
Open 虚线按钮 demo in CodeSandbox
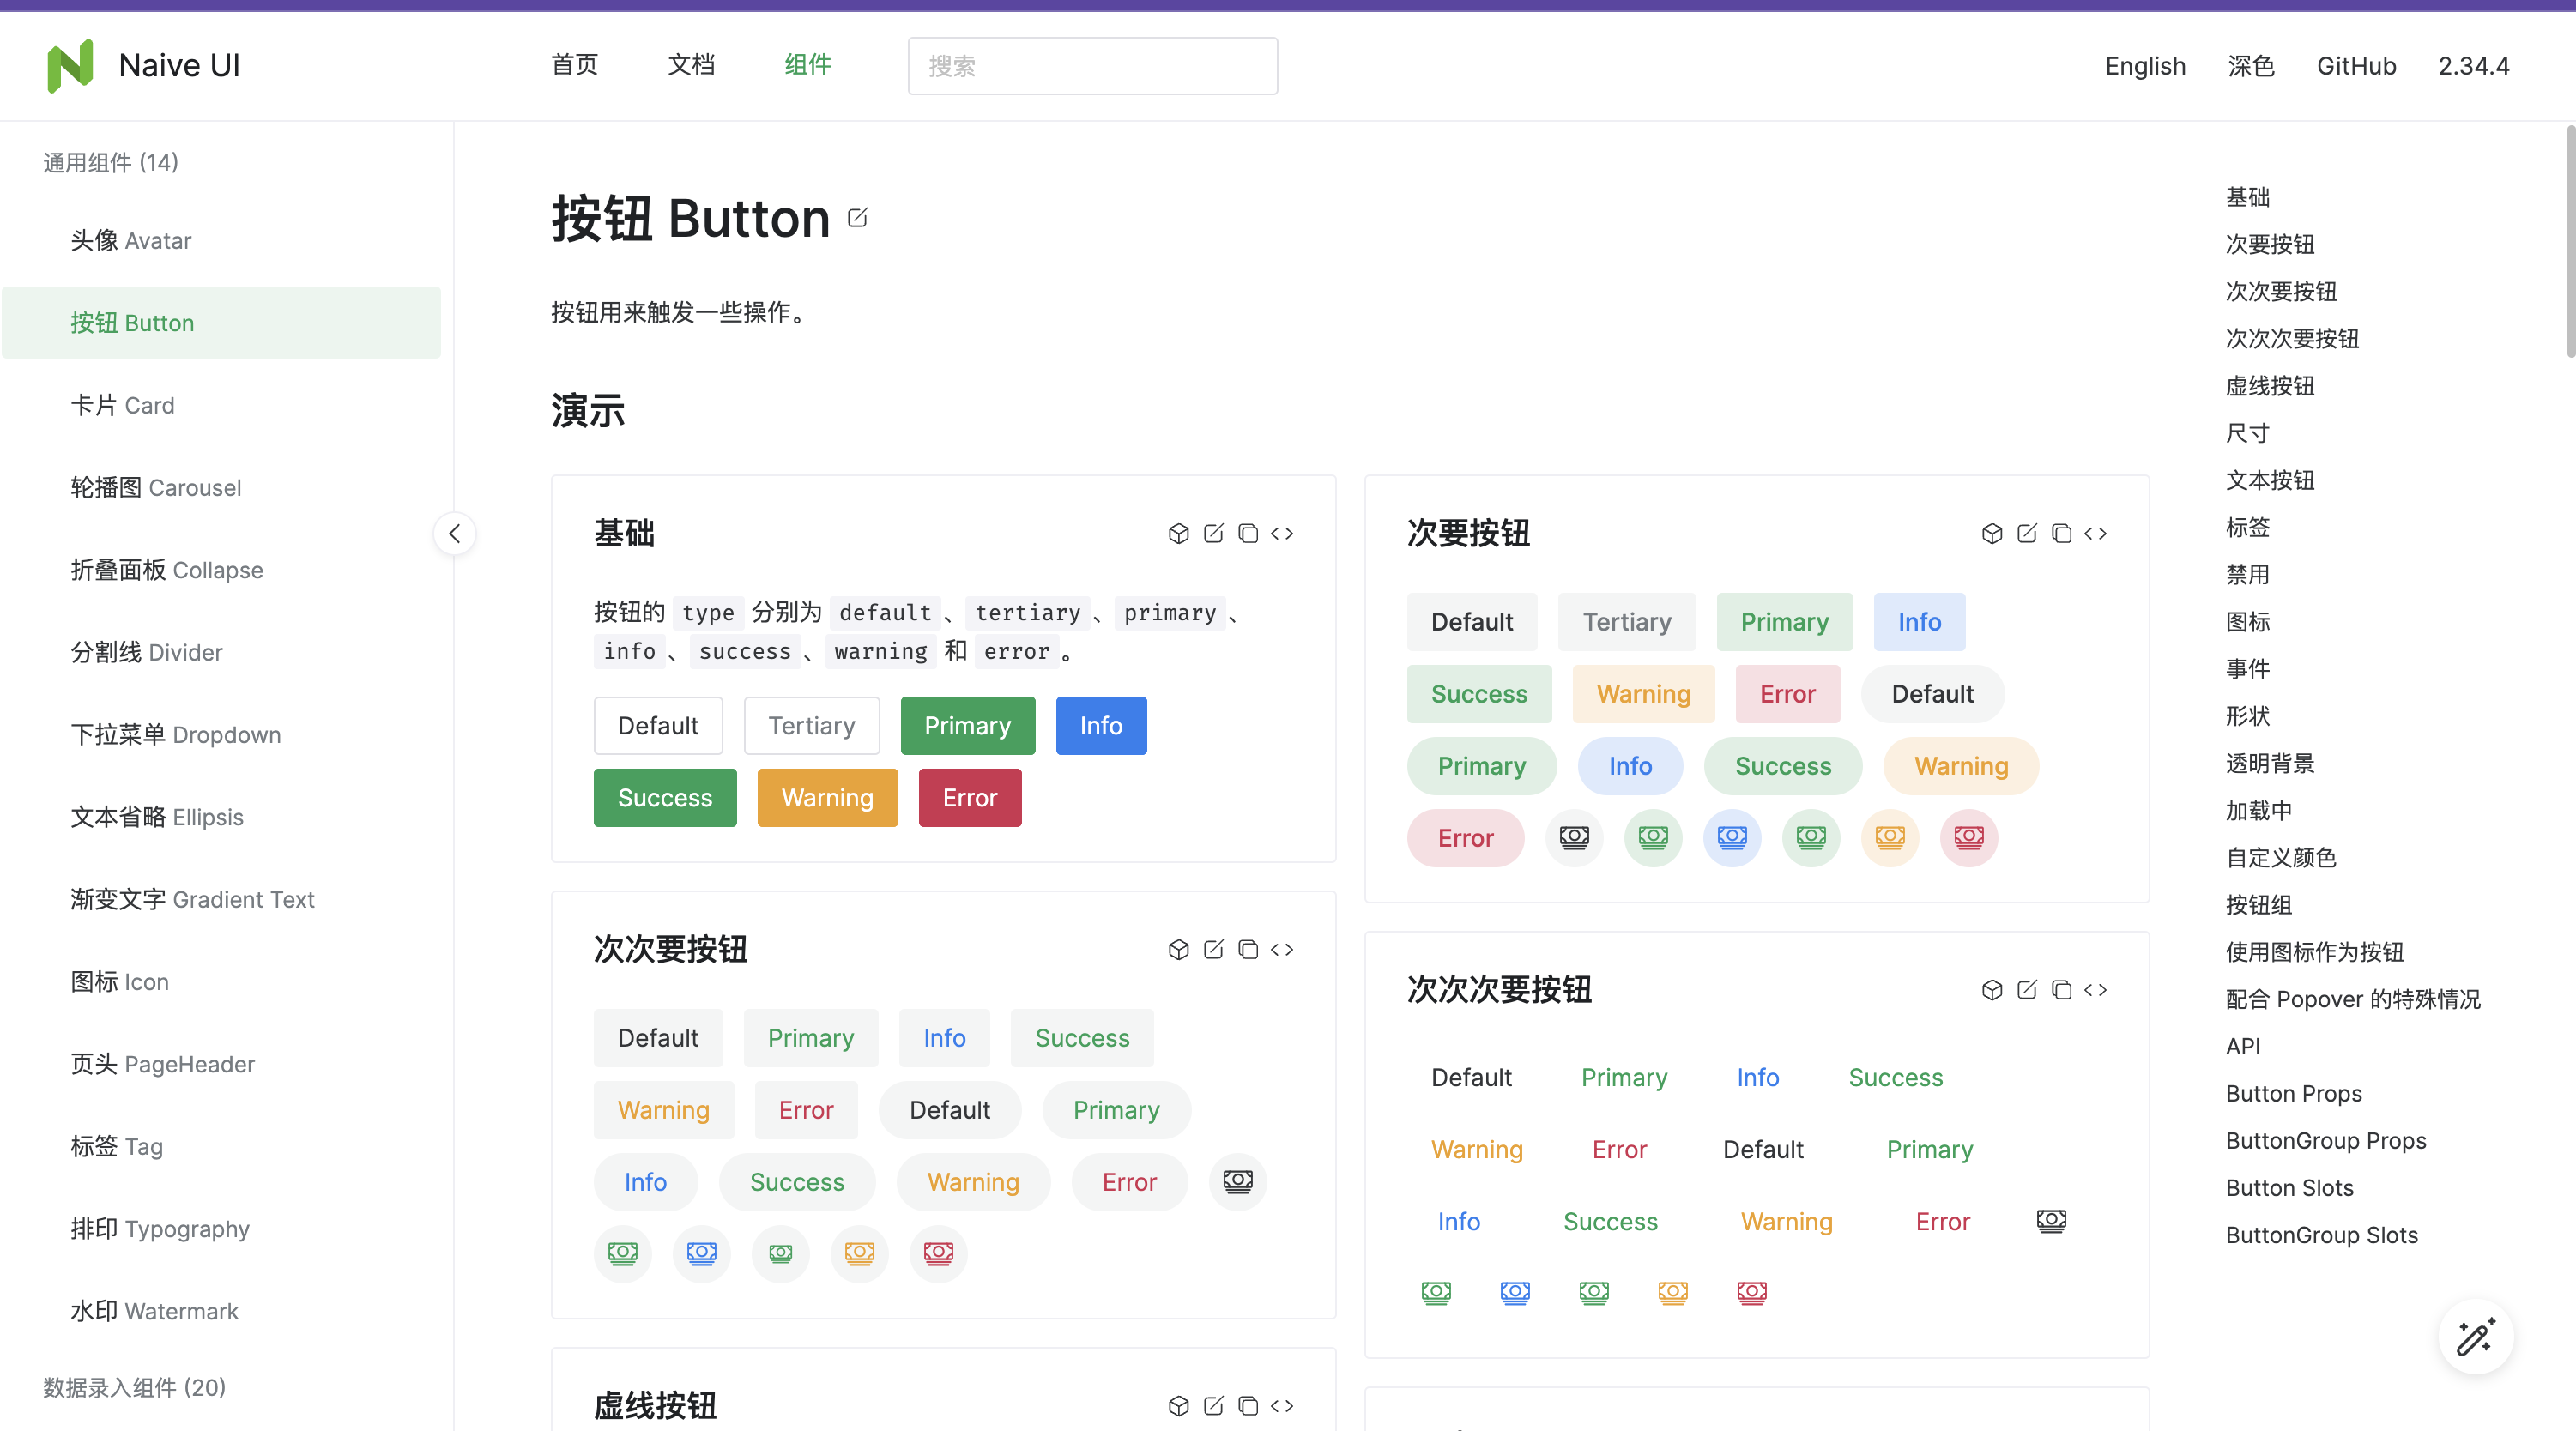pos(1179,1406)
